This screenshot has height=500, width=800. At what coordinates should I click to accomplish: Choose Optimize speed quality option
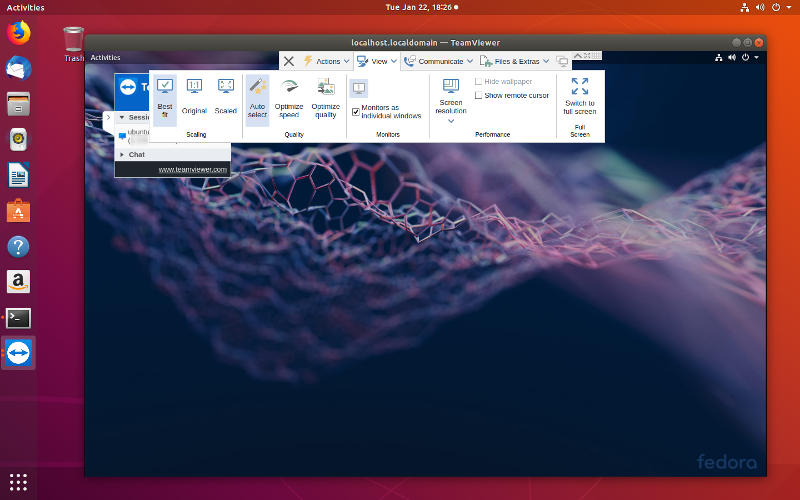point(289,99)
